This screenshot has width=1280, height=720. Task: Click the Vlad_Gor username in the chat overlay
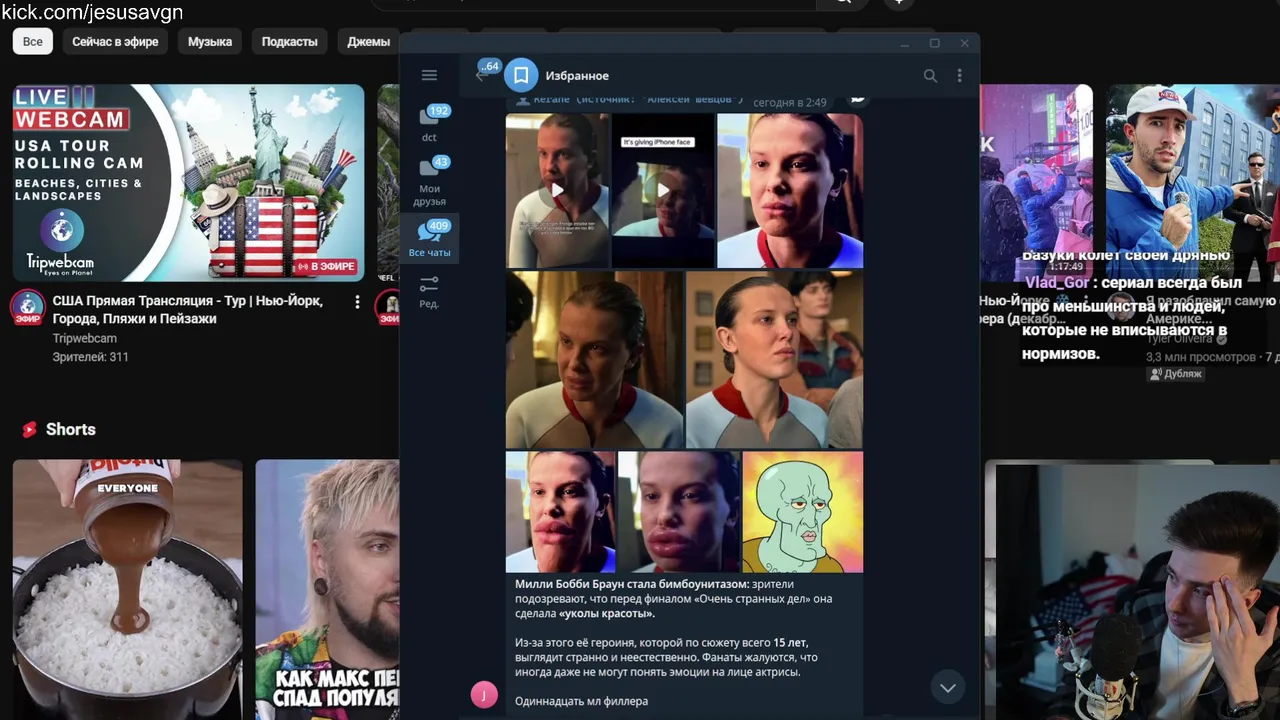point(1057,283)
